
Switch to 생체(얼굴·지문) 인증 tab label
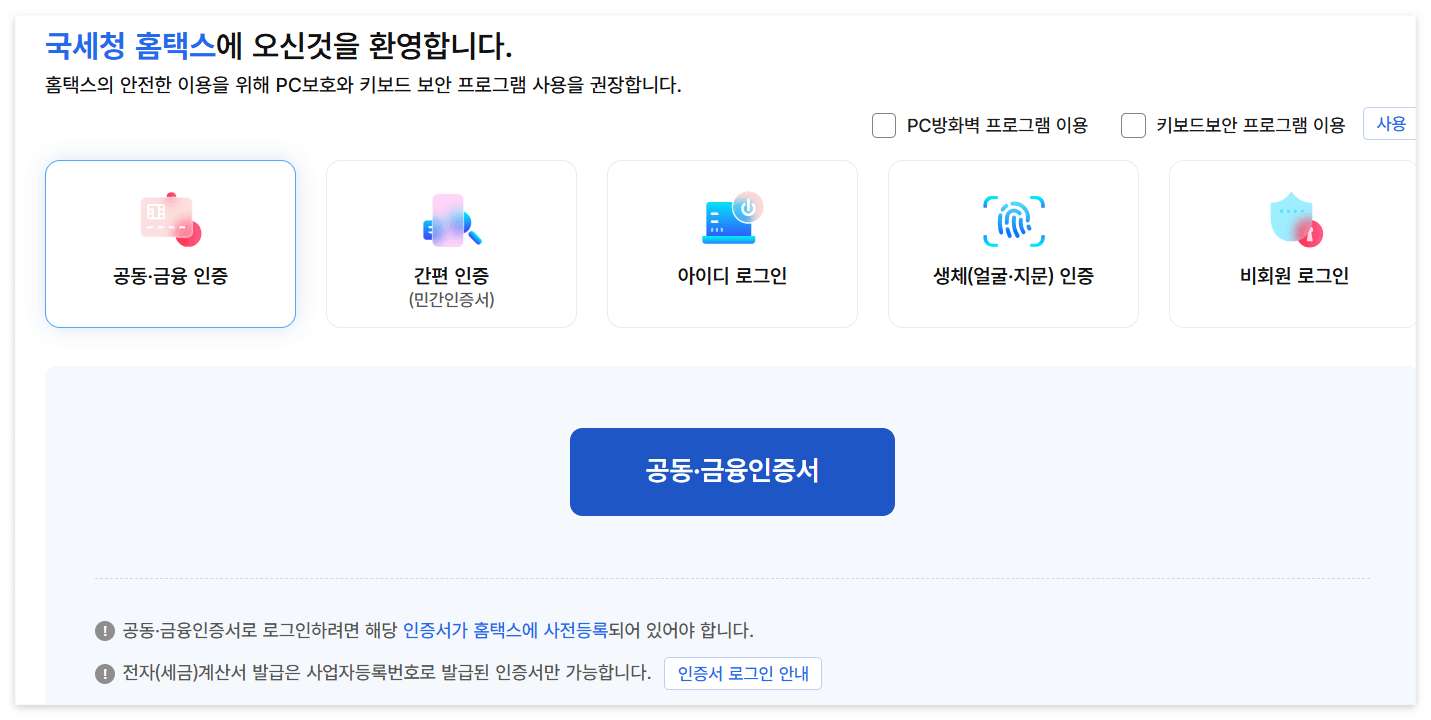tap(1014, 276)
